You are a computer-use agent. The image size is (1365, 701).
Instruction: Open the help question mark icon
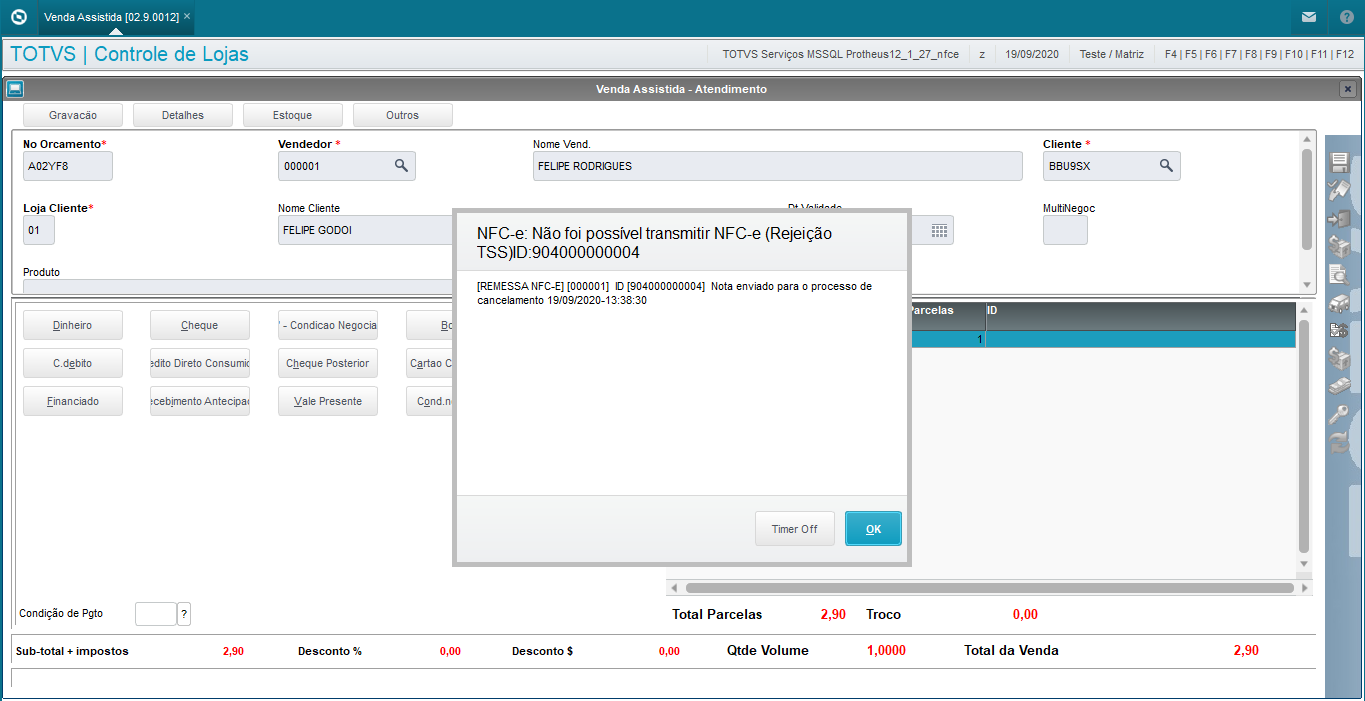click(x=1346, y=17)
